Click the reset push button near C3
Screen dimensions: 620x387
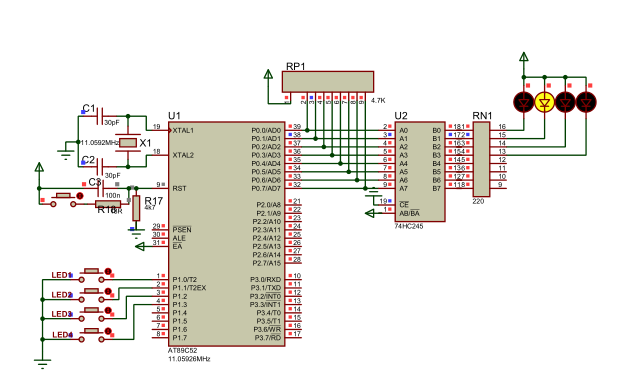(63, 200)
